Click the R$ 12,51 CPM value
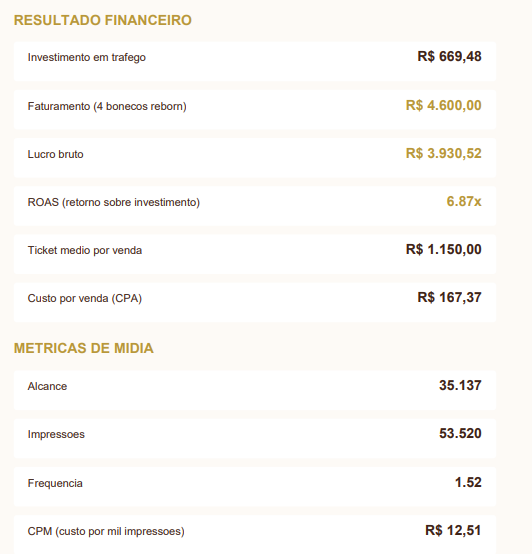This screenshot has width=532, height=554. pyautogui.click(x=453, y=530)
